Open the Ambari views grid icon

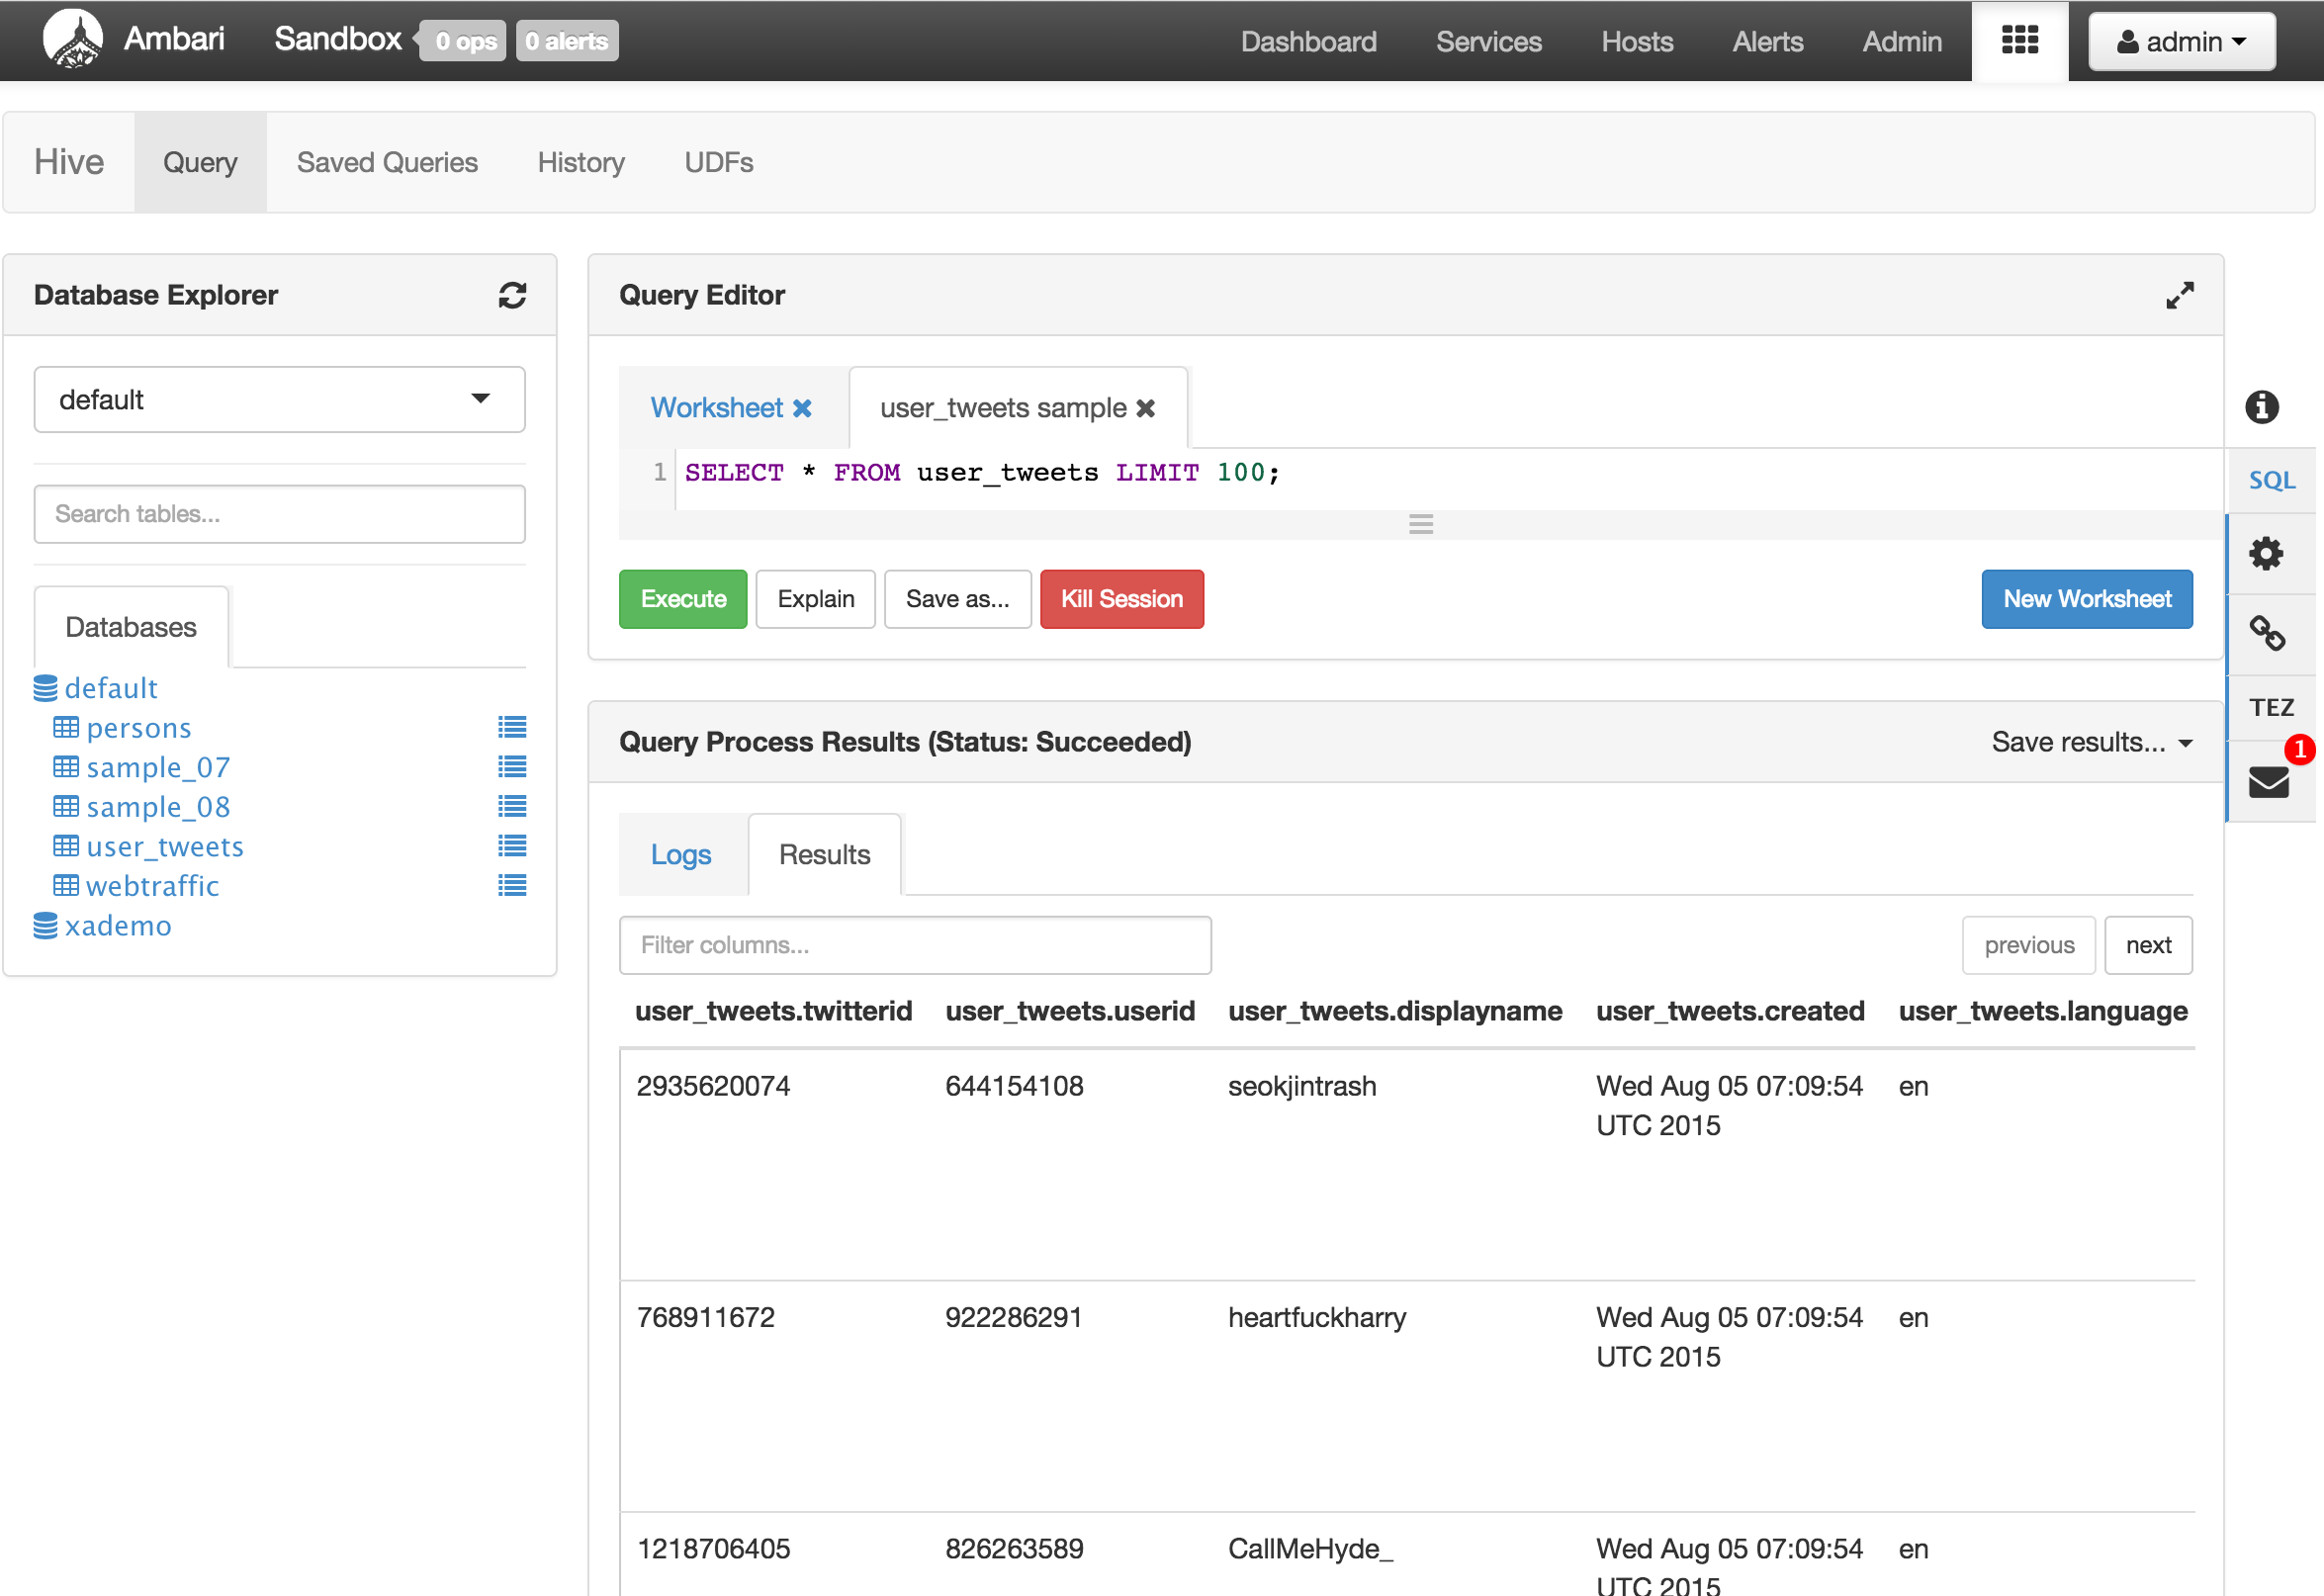click(2019, 41)
